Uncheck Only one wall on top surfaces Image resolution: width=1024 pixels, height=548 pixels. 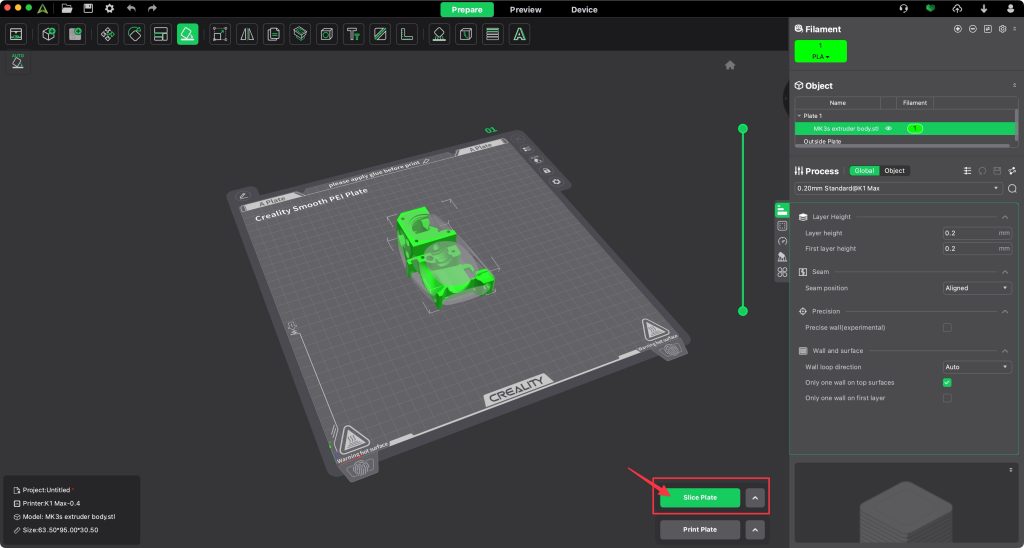coord(947,383)
